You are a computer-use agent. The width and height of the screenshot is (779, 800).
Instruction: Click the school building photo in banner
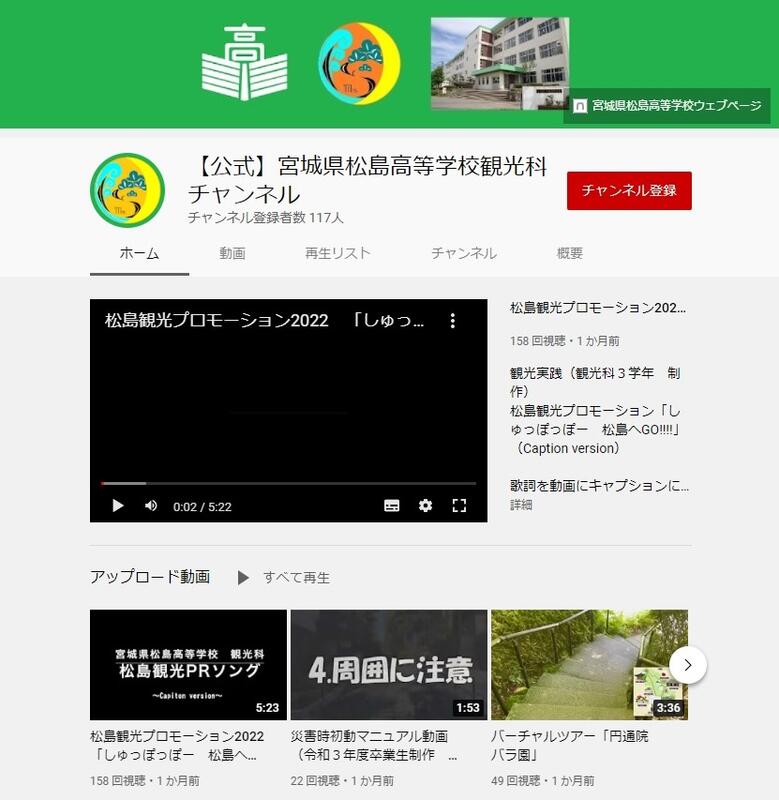pos(500,63)
